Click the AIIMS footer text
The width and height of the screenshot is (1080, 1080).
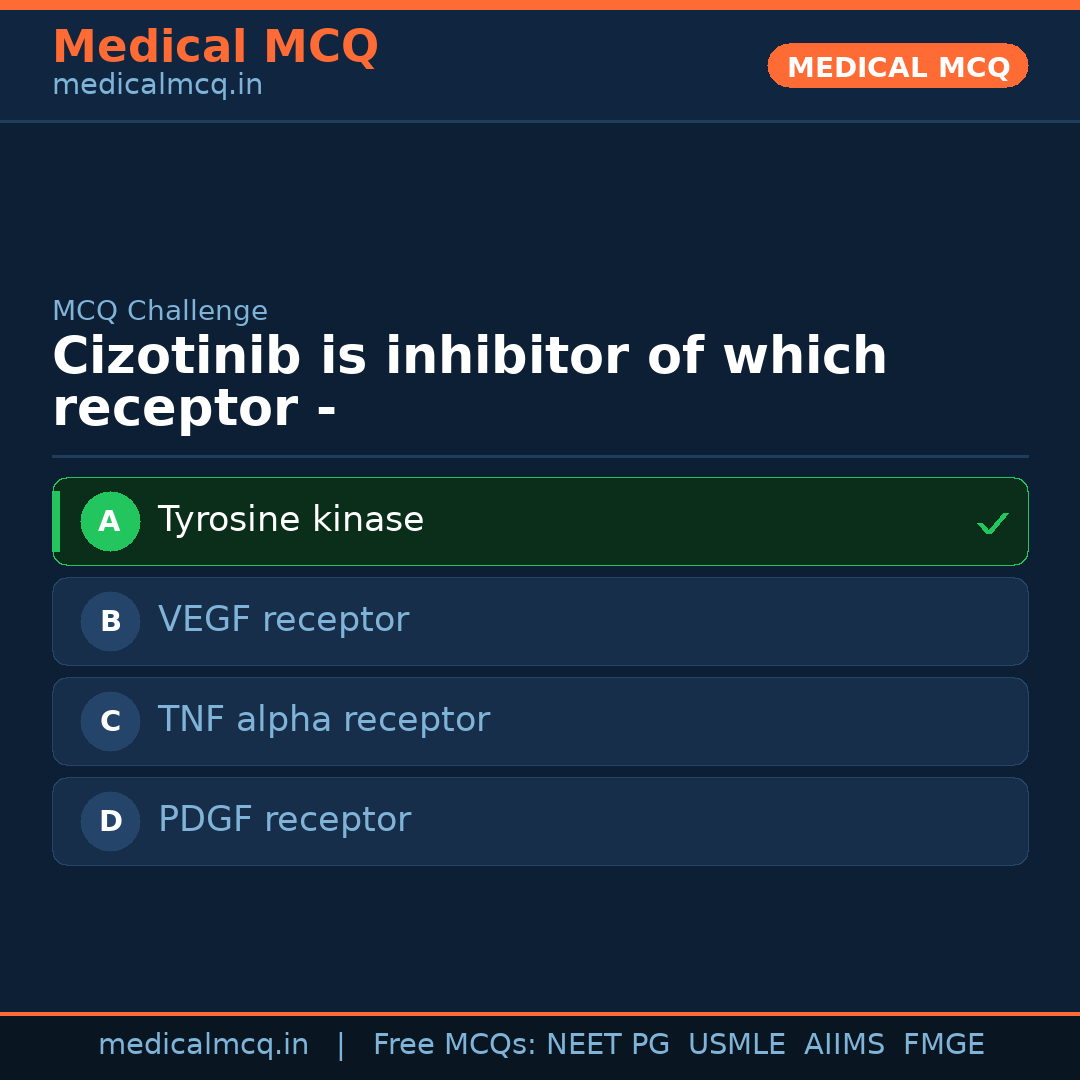844,1045
